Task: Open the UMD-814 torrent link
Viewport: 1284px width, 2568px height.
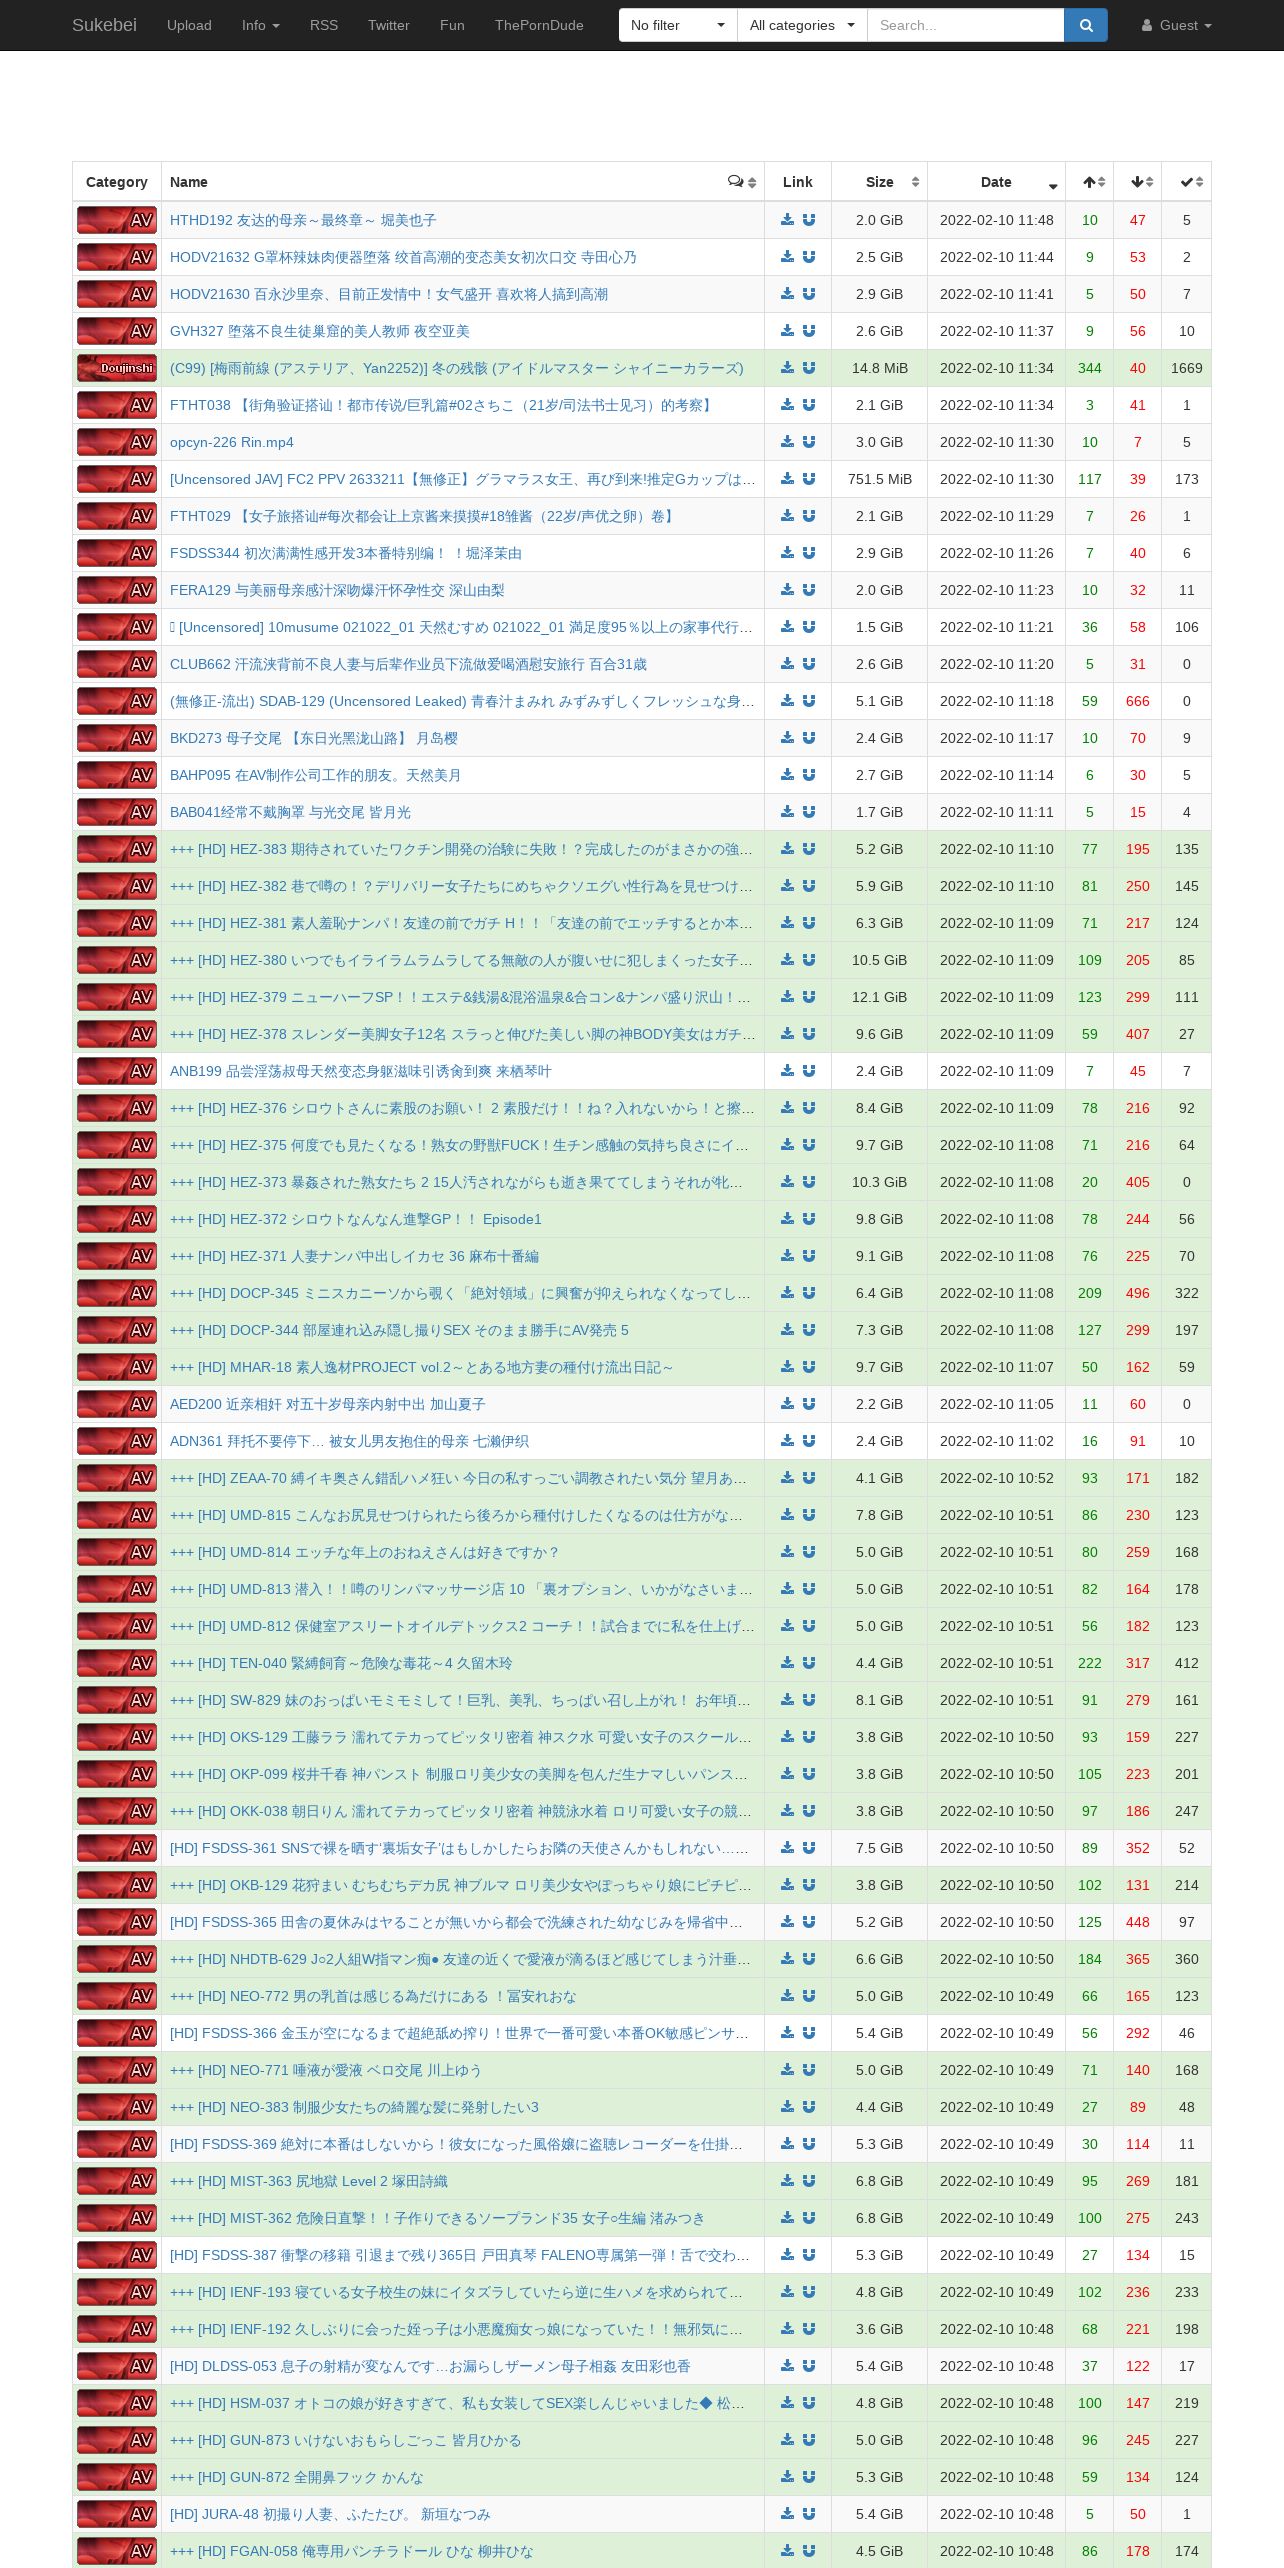Action: point(364,1552)
